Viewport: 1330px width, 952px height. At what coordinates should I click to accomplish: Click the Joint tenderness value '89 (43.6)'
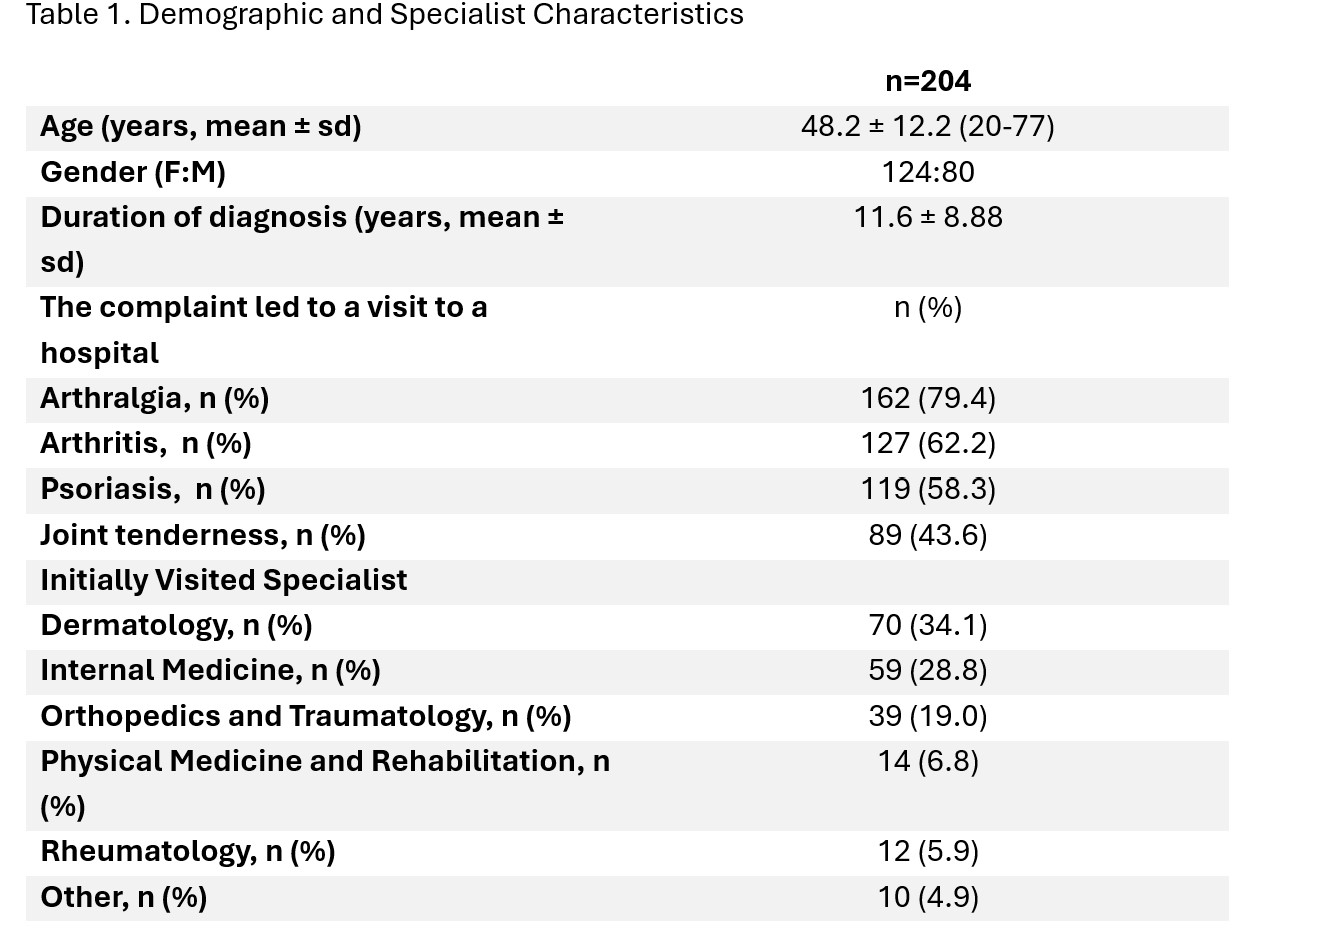tap(927, 535)
